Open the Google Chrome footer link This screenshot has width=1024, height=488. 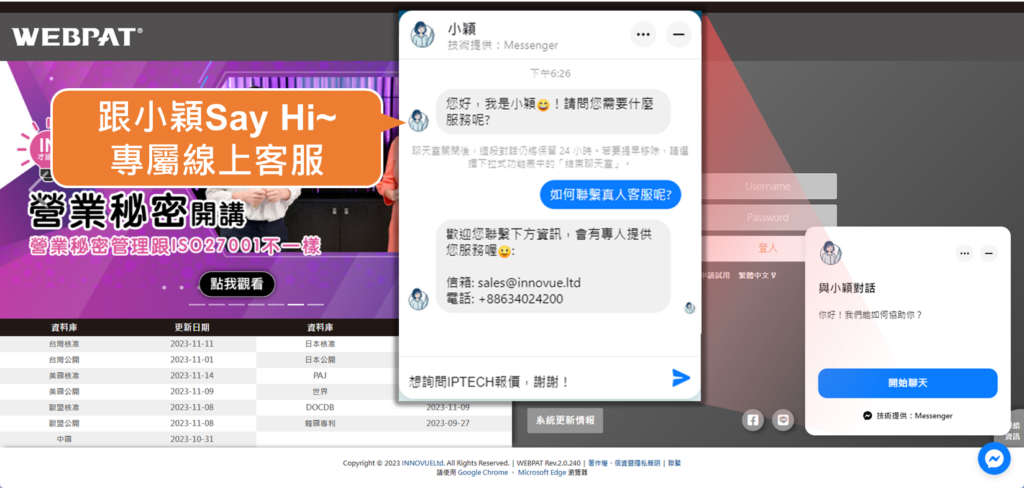[481, 472]
